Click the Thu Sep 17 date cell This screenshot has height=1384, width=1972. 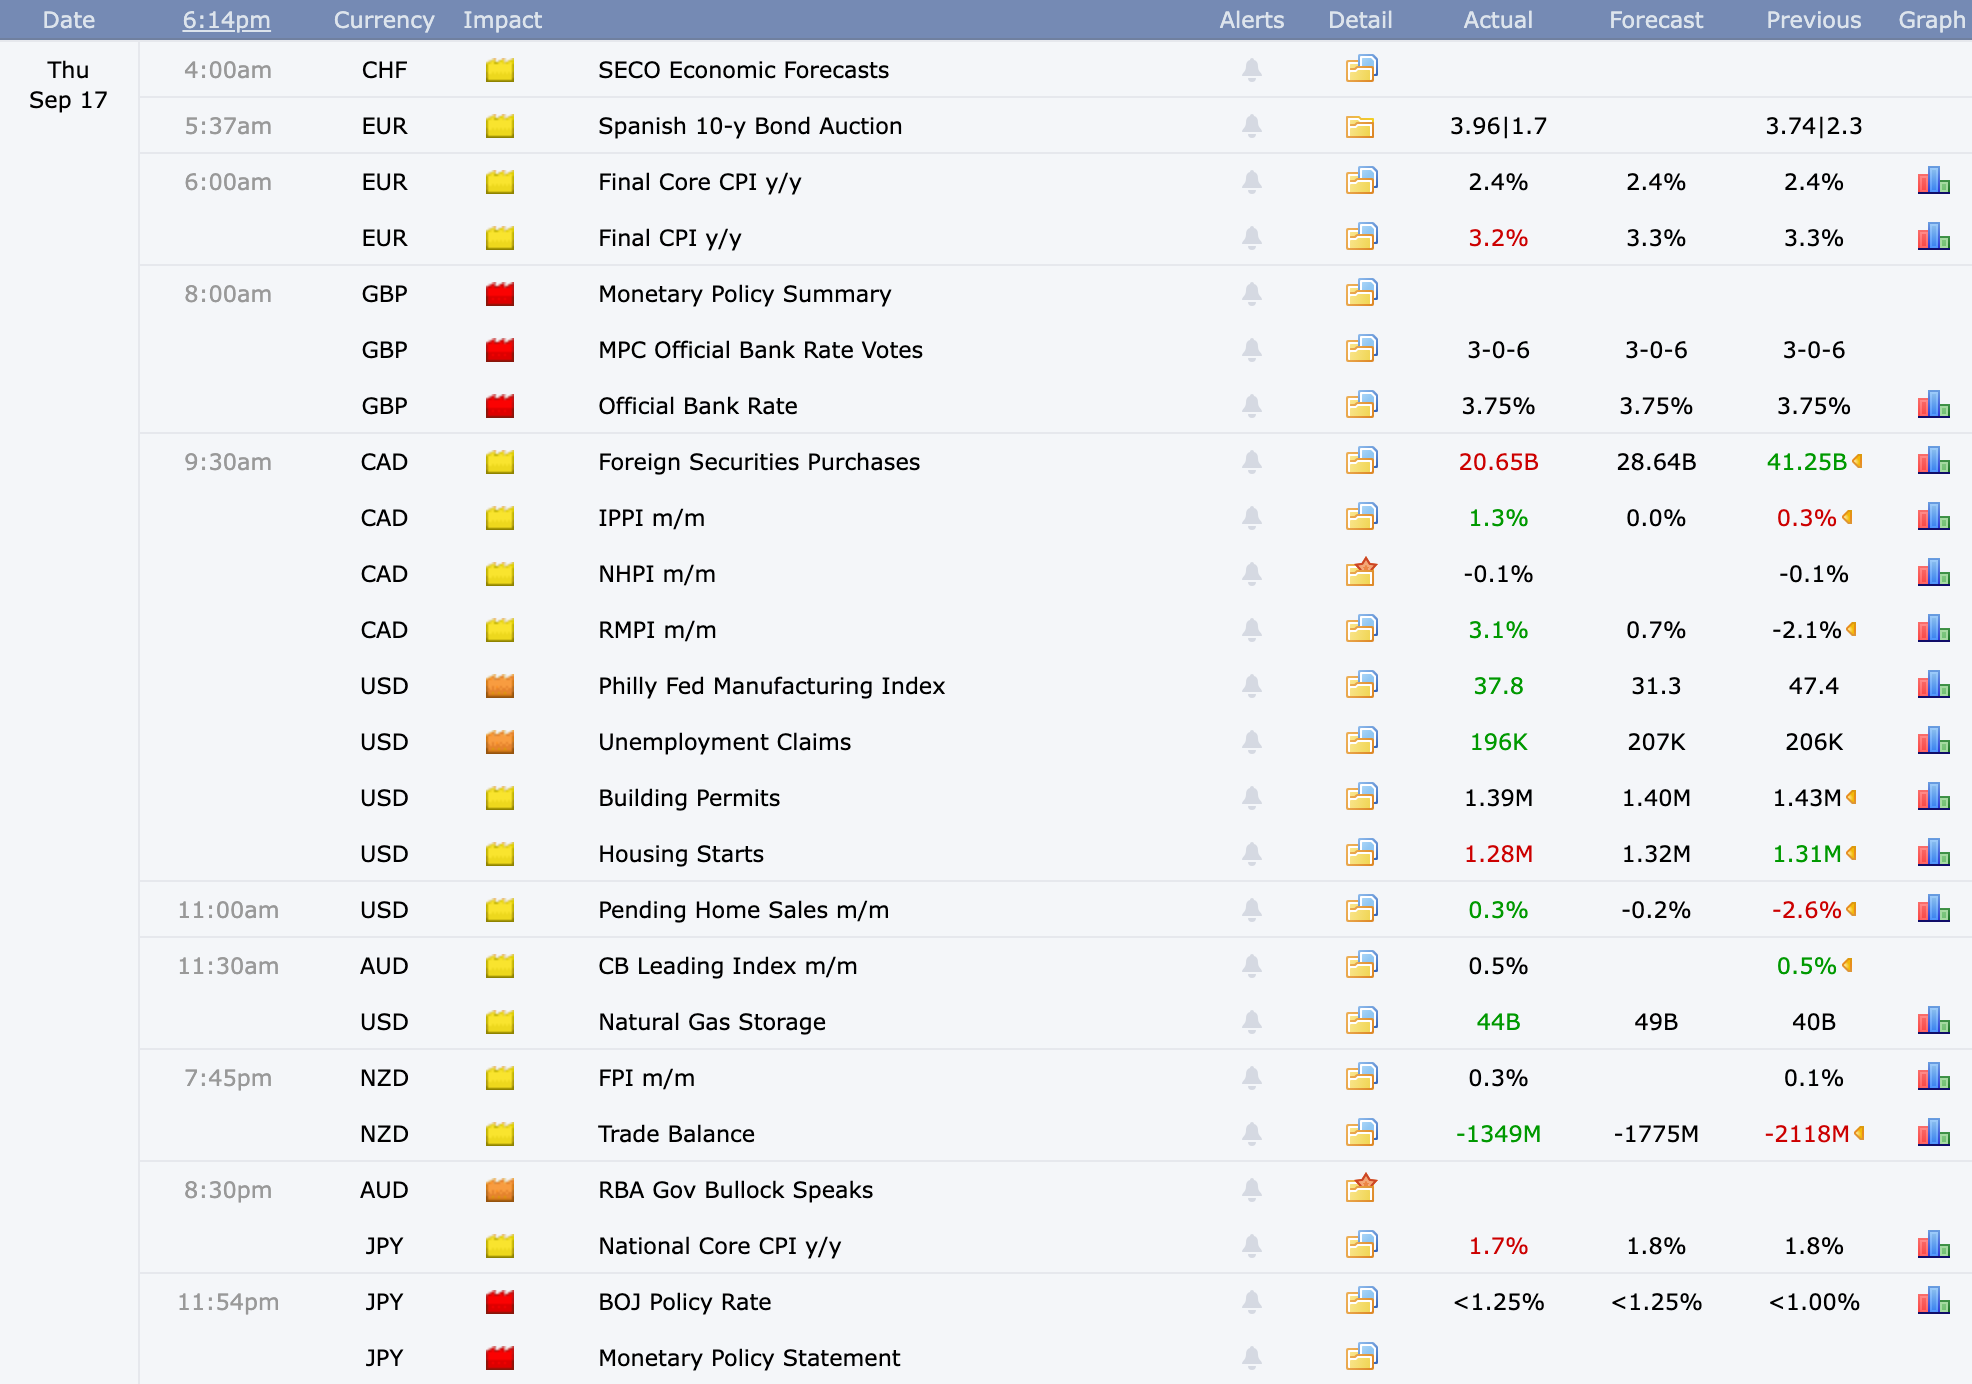pos(68,85)
